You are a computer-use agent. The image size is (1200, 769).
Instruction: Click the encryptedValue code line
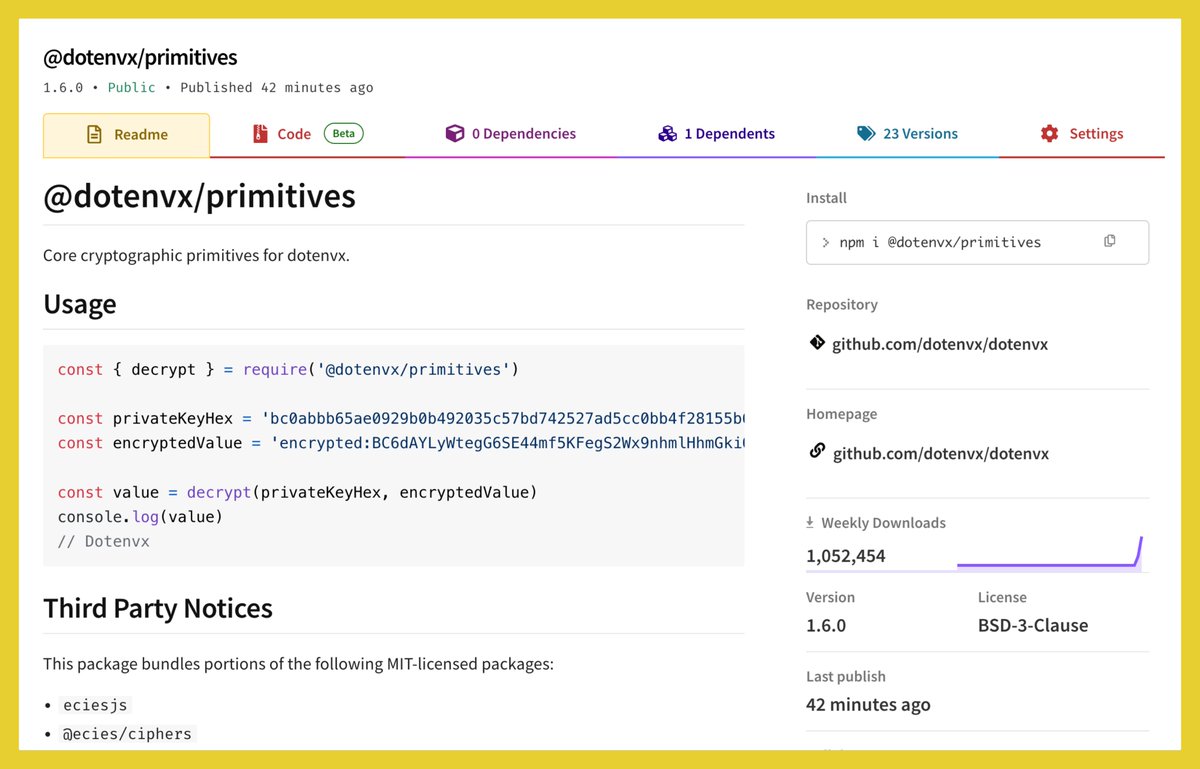[x=401, y=443]
